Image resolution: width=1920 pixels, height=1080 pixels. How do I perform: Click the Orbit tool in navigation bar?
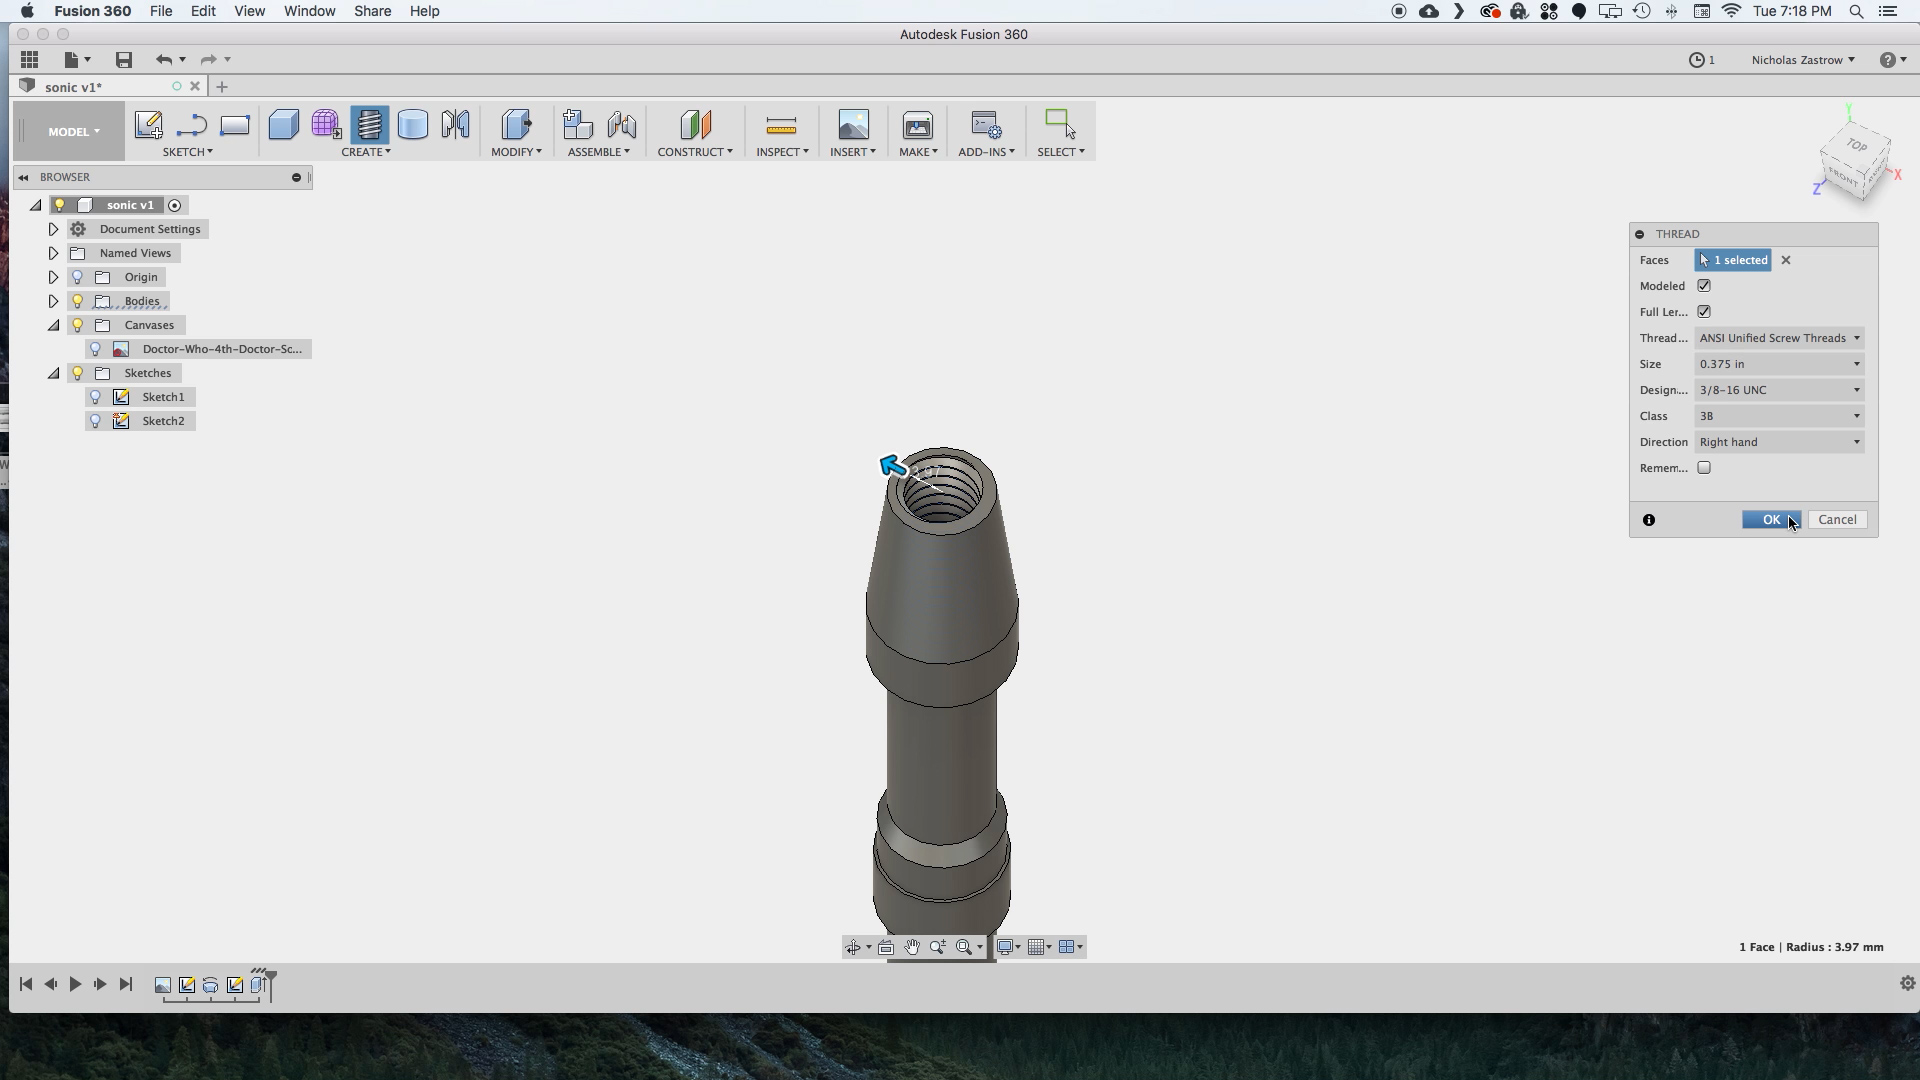853,947
